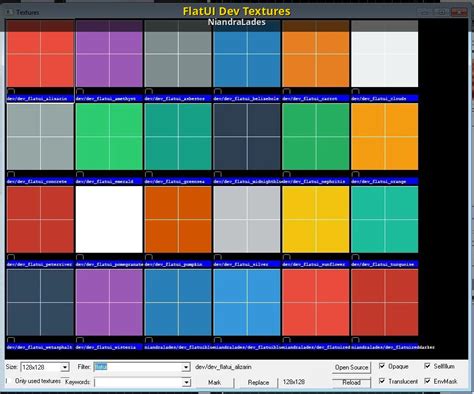Image resolution: width=474 pixels, height=394 pixels.
Task: Click the Open Source button
Action: point(351,367)
